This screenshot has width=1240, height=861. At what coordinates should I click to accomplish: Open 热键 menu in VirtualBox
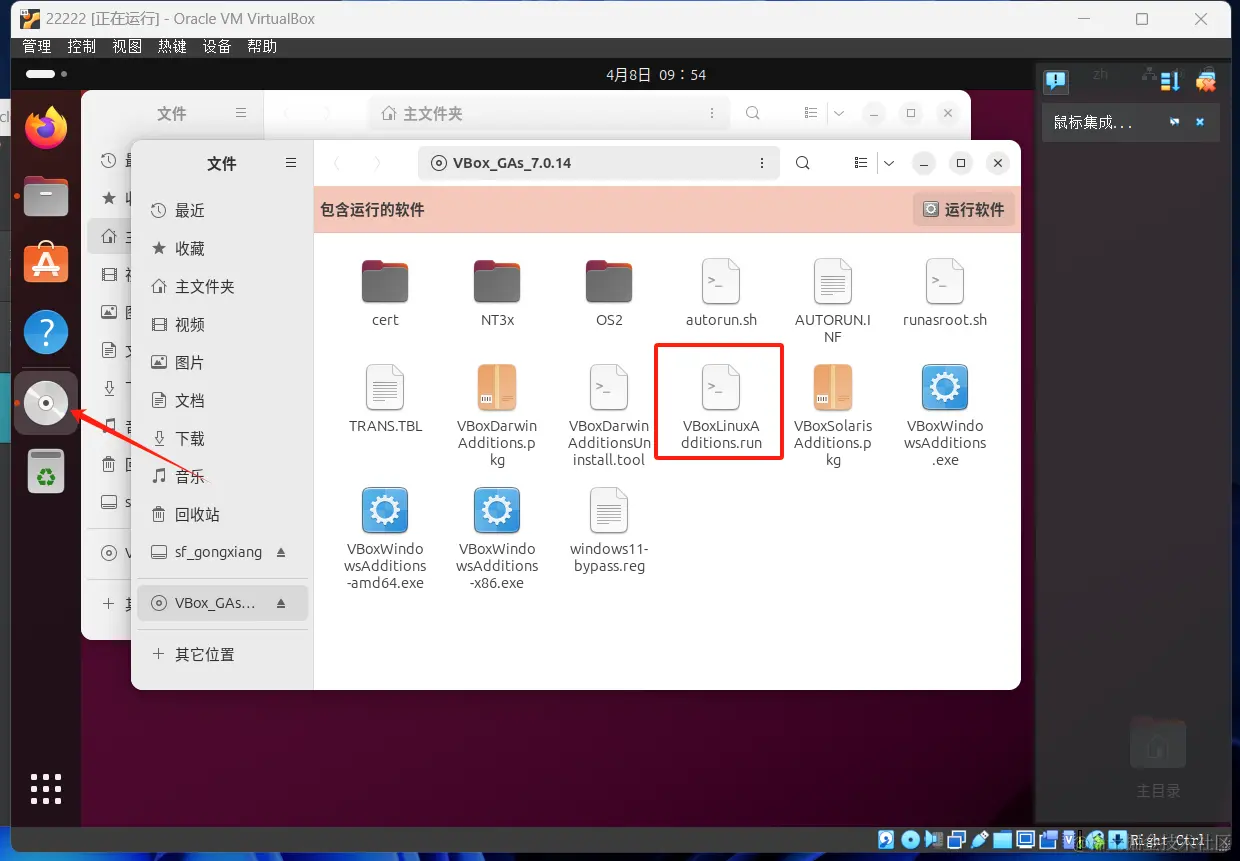tap(172, 47)
